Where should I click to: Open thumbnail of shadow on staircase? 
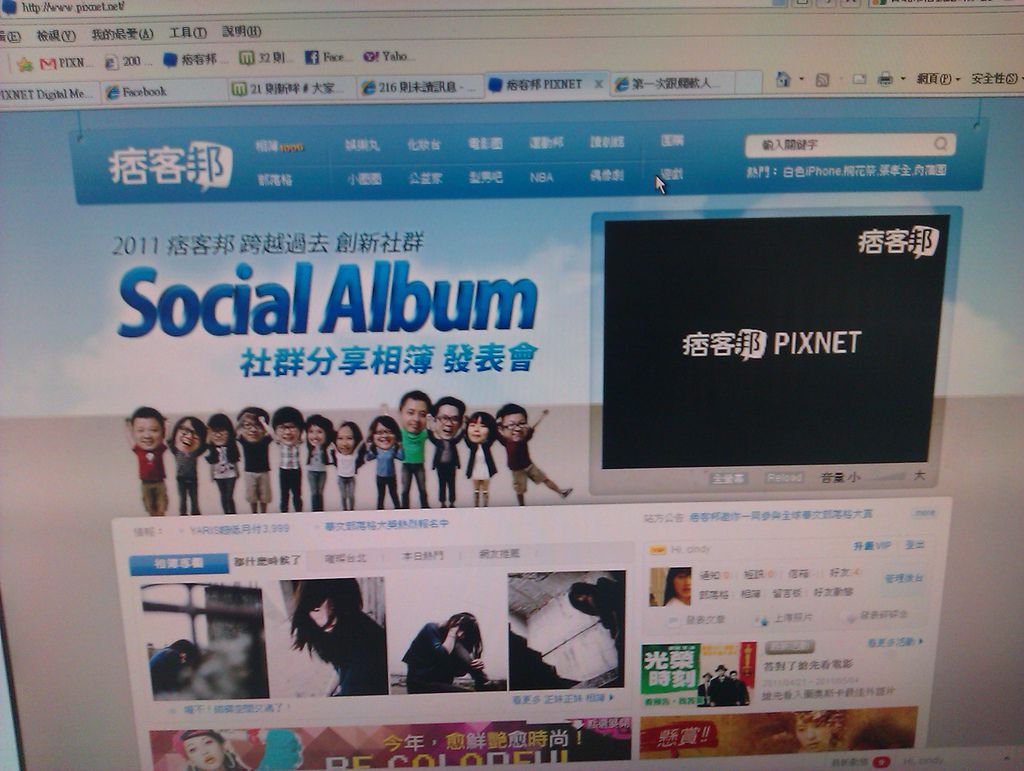[x=566, y=630]
